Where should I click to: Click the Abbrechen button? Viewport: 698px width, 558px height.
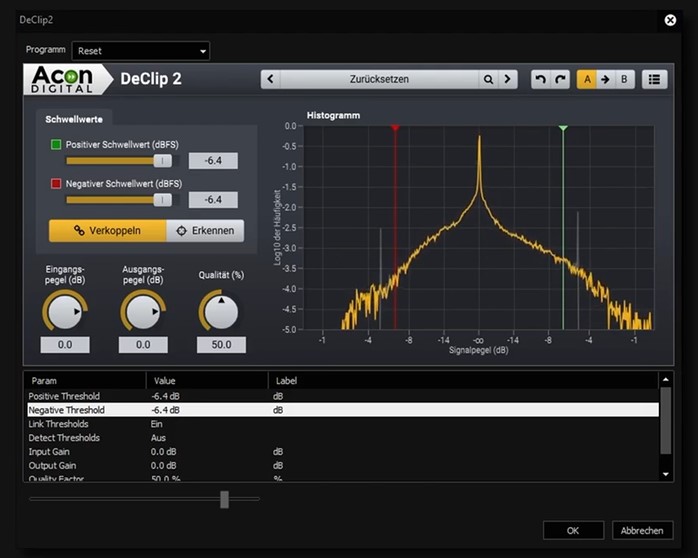[x=642, y=530]
